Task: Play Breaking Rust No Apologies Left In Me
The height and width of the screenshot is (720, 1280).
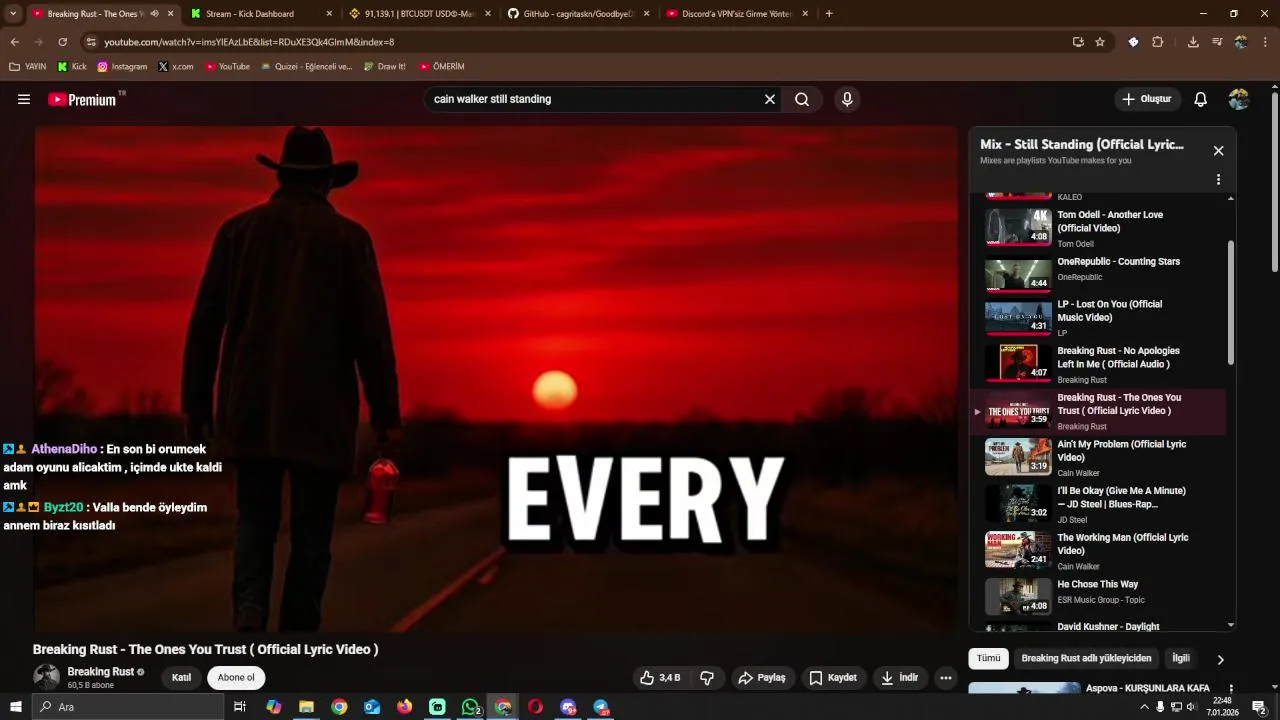Action: pos(1097,364)
